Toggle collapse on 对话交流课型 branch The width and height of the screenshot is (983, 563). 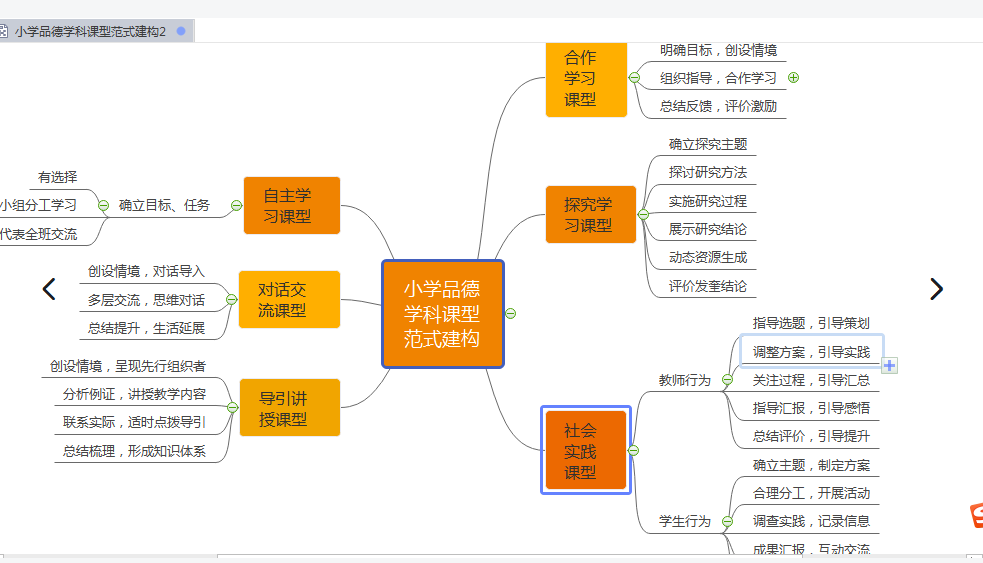pyautogui.click(x=232, y=299)
